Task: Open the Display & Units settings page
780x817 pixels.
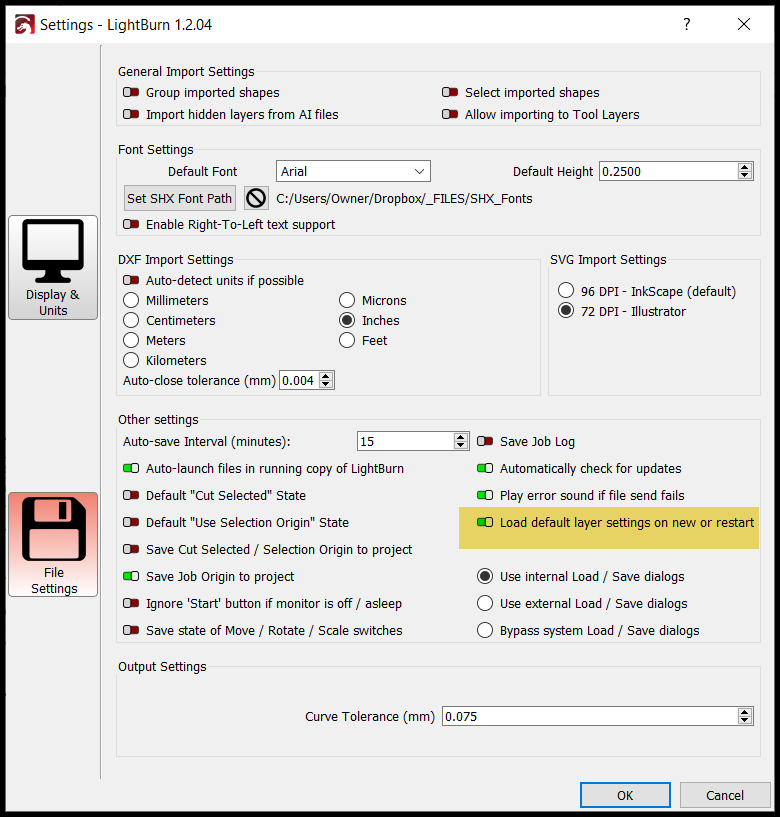Action: coord(53,267)
